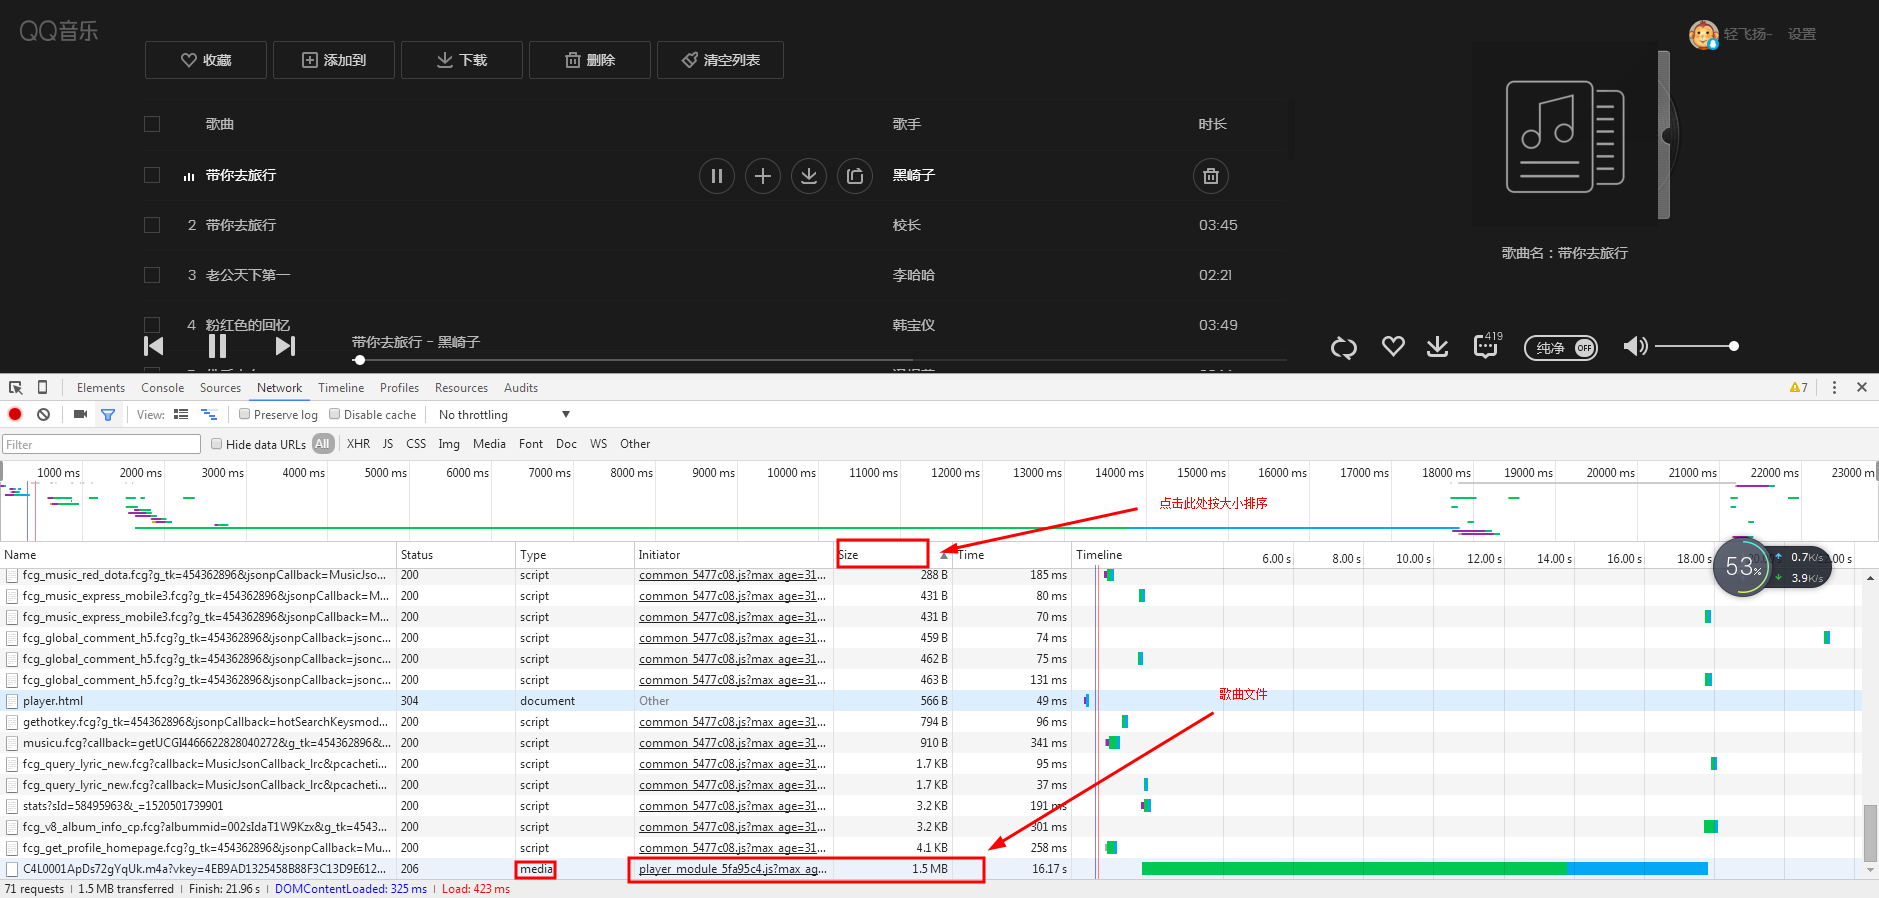
Task: Select the C4L0001ApDs72gYqUk.m4a media request
Action: pos(204,869)
